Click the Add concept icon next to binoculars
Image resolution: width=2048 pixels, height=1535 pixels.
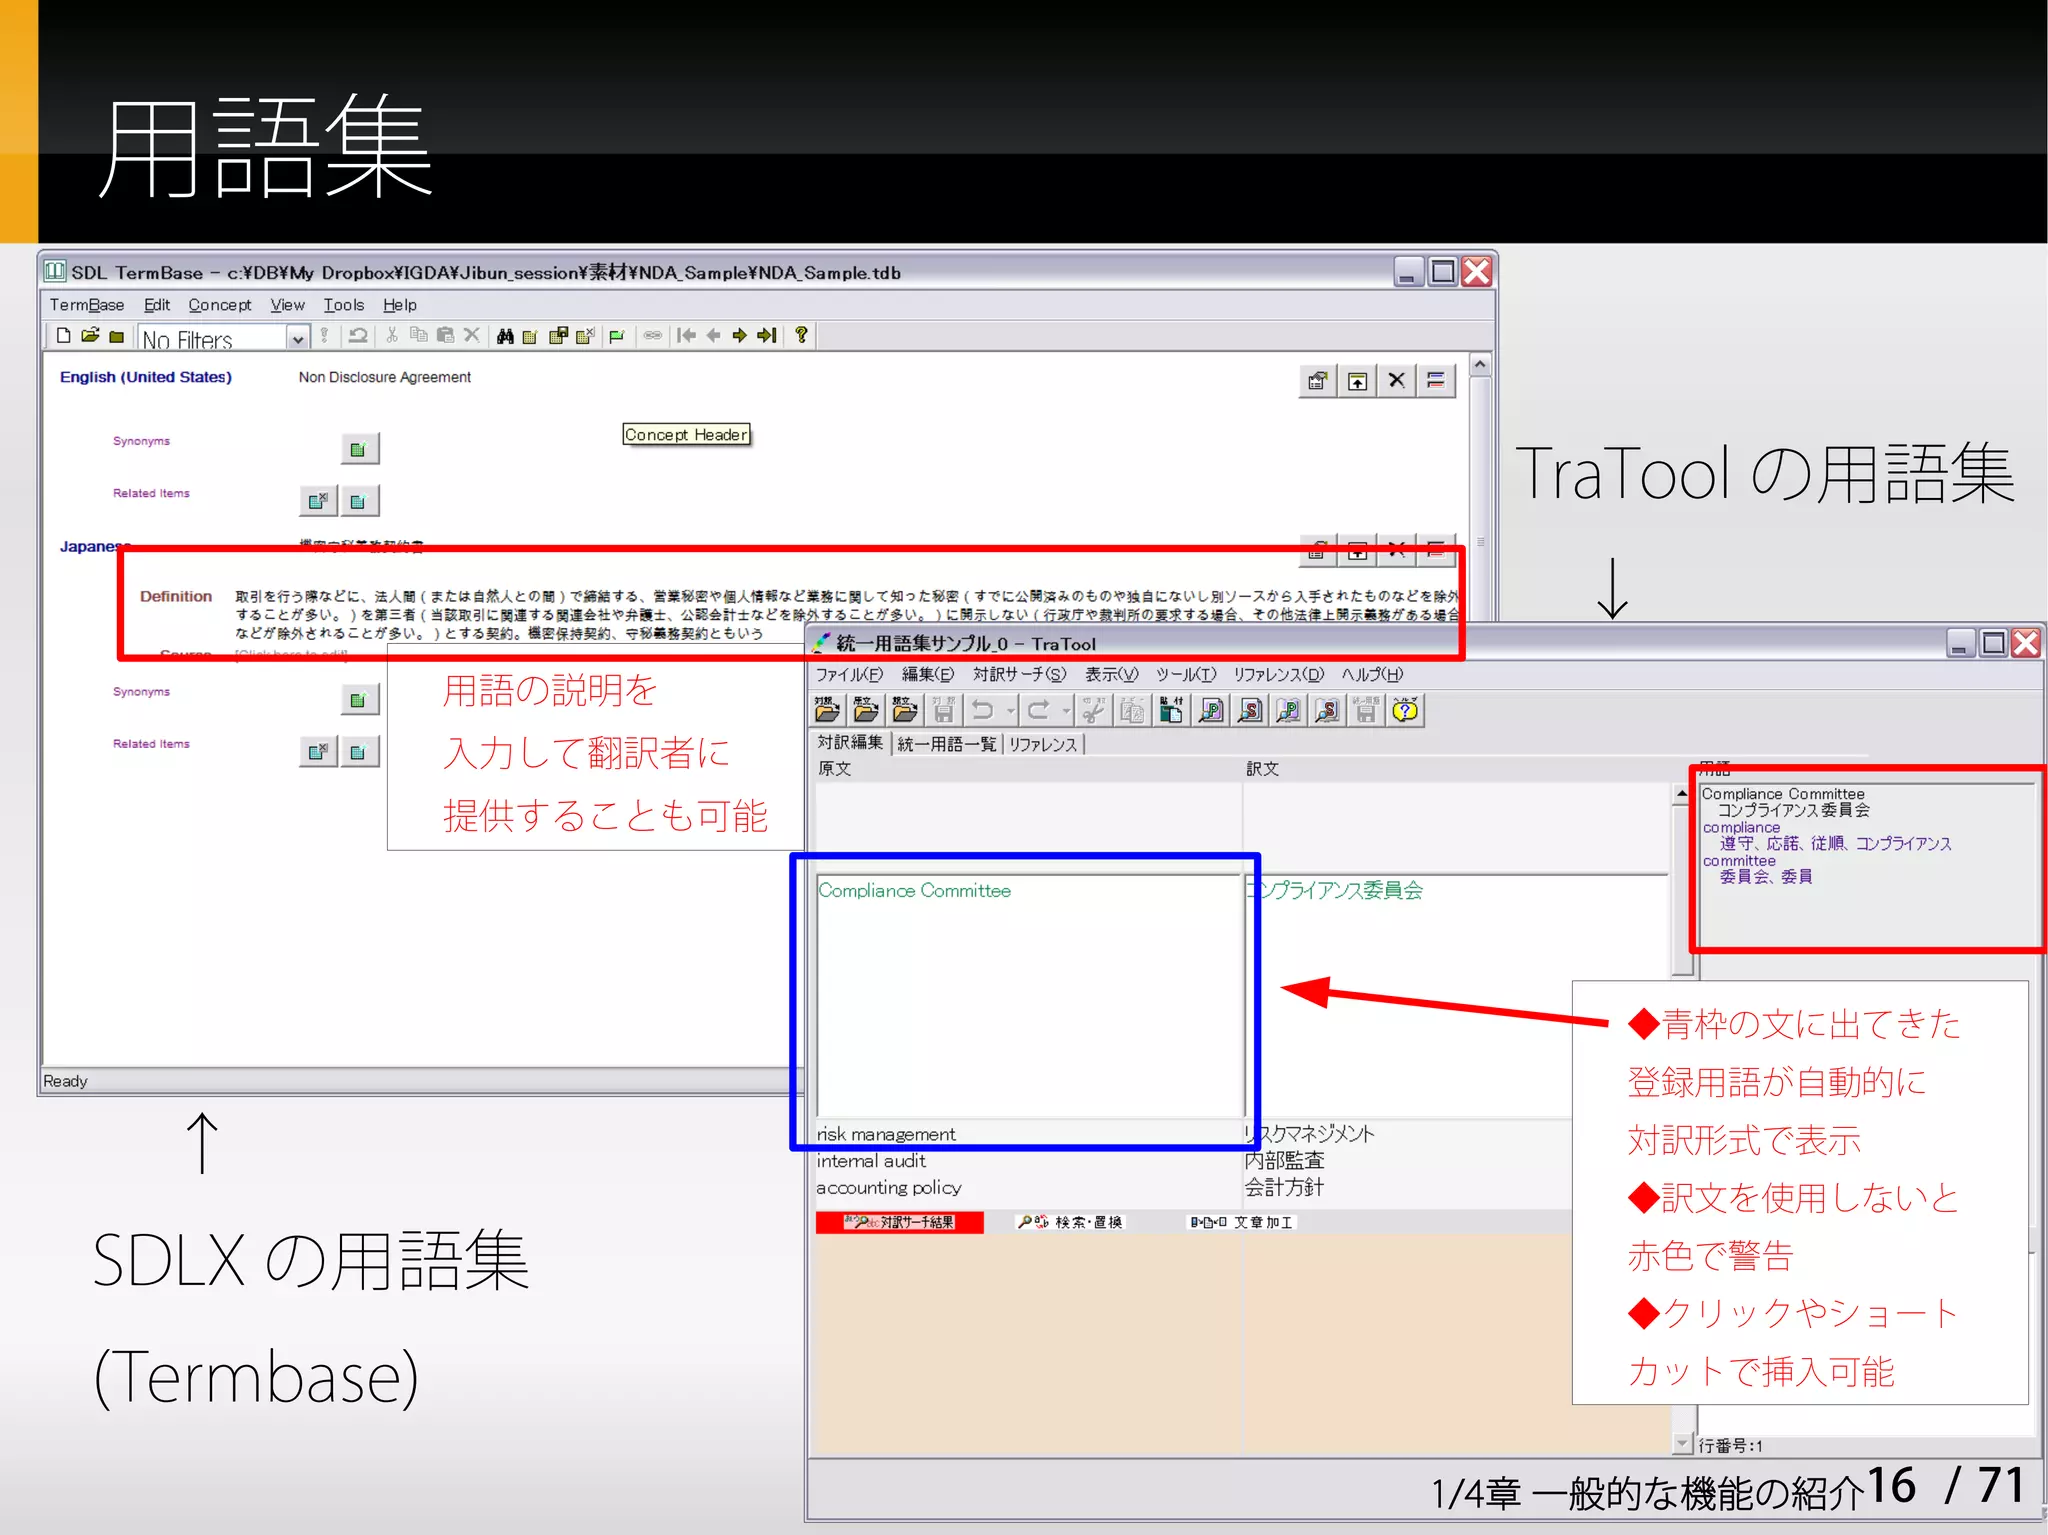(530, 336)
